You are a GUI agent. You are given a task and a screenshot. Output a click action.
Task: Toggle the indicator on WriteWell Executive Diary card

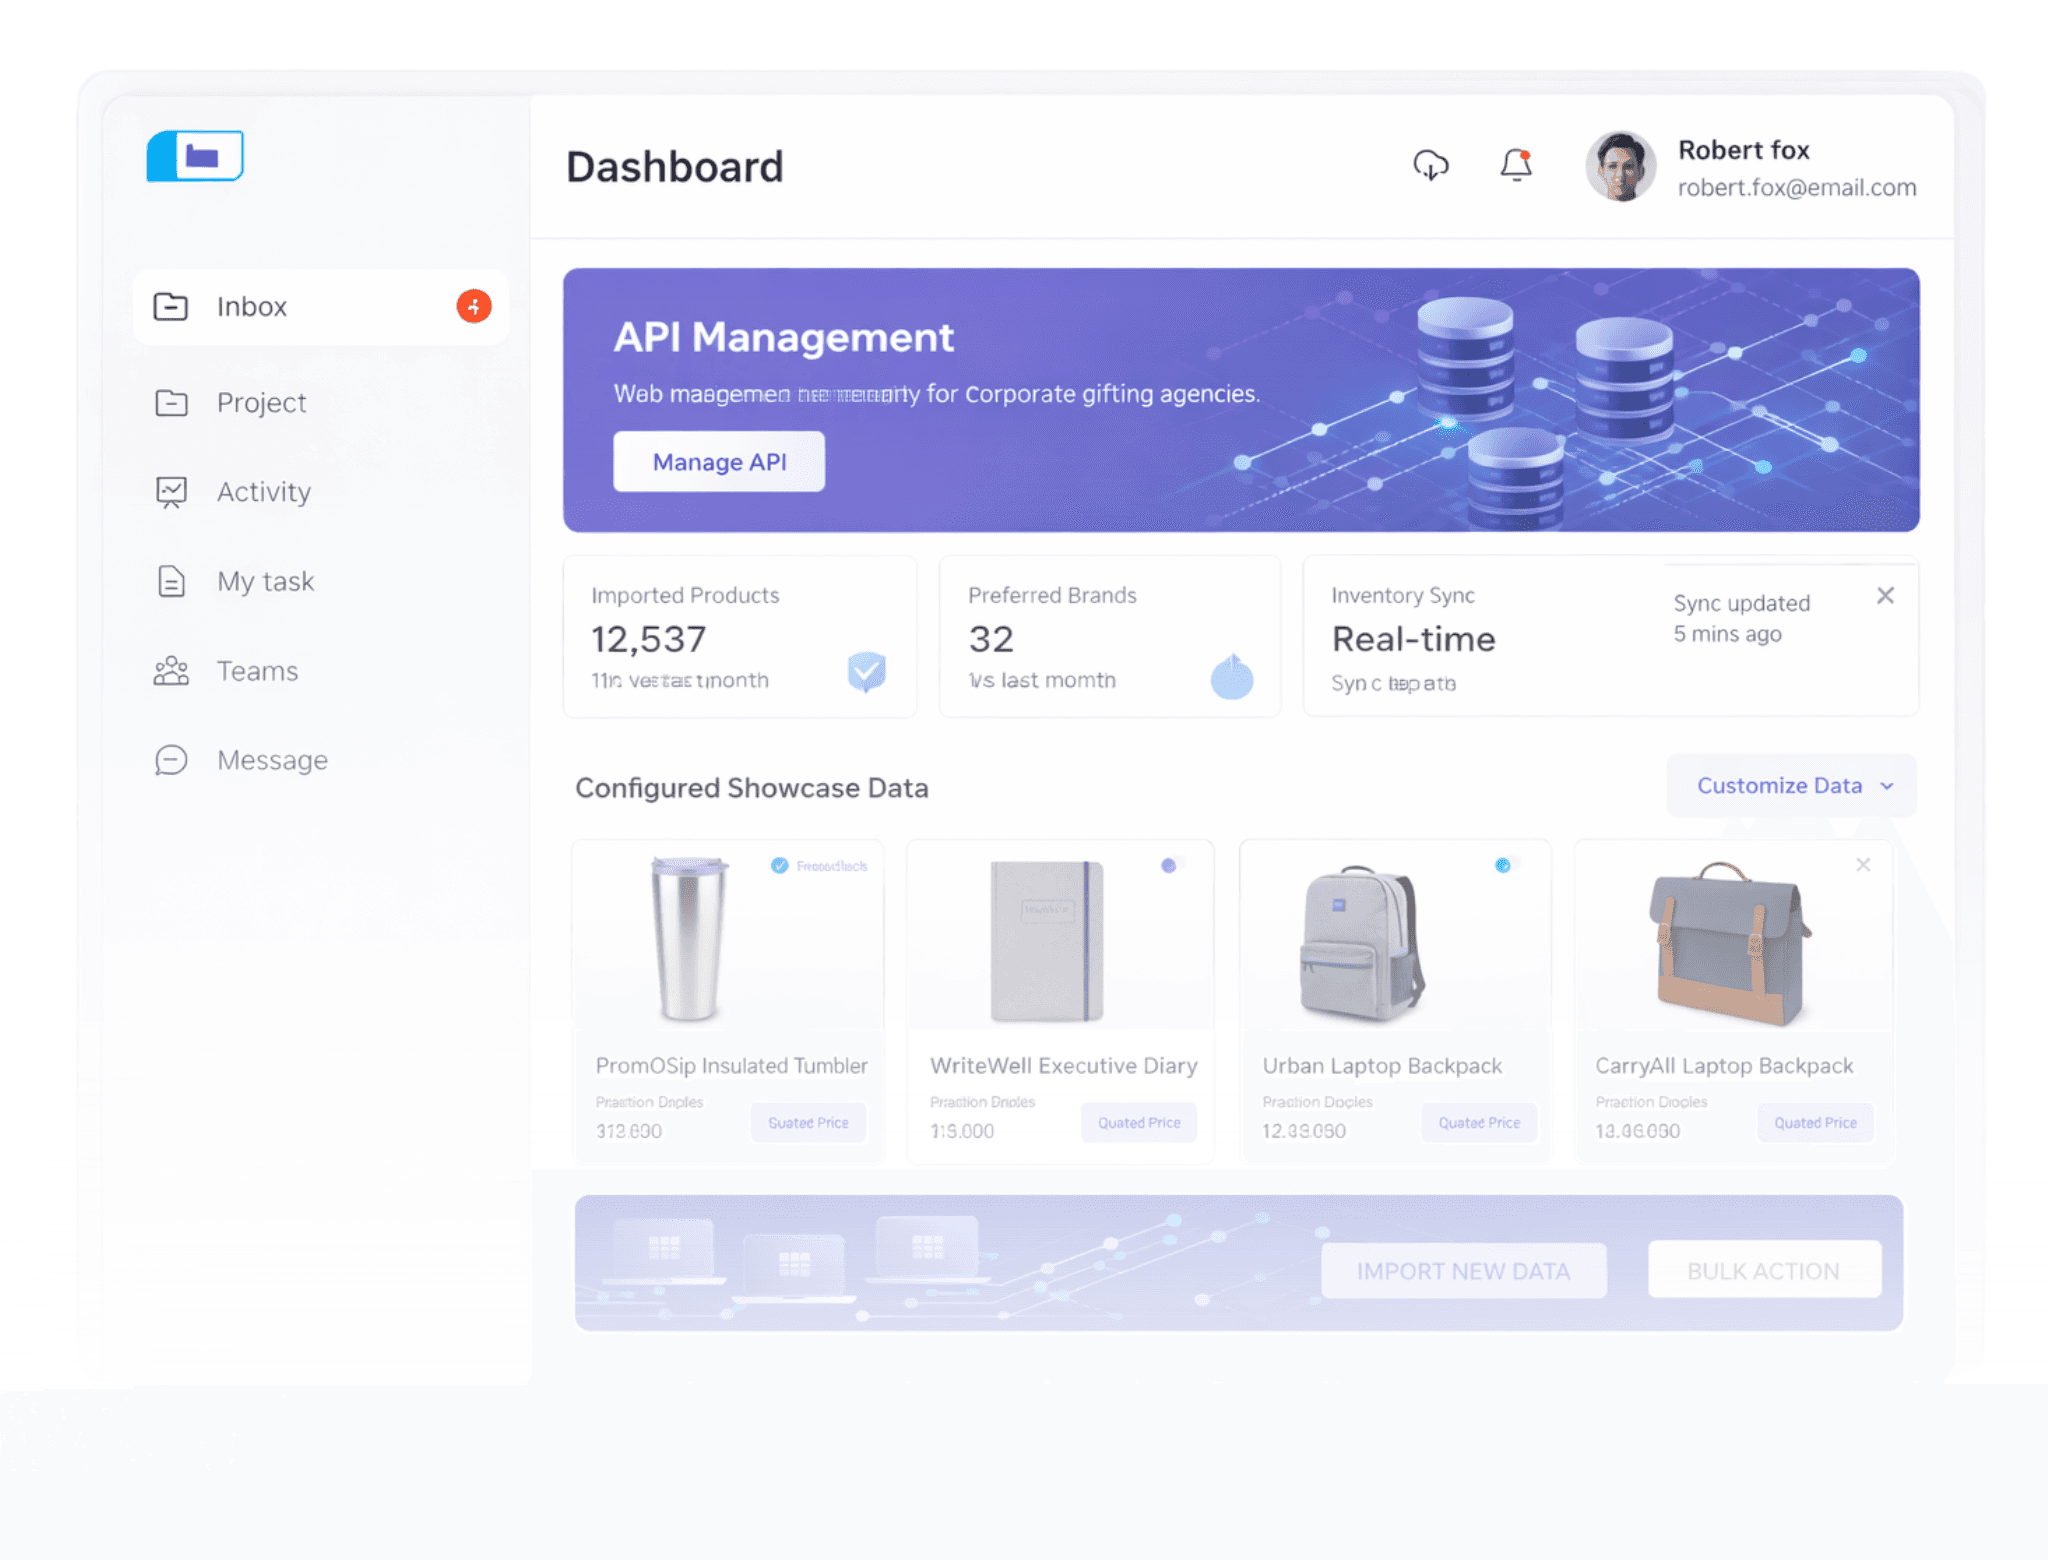1168,866
